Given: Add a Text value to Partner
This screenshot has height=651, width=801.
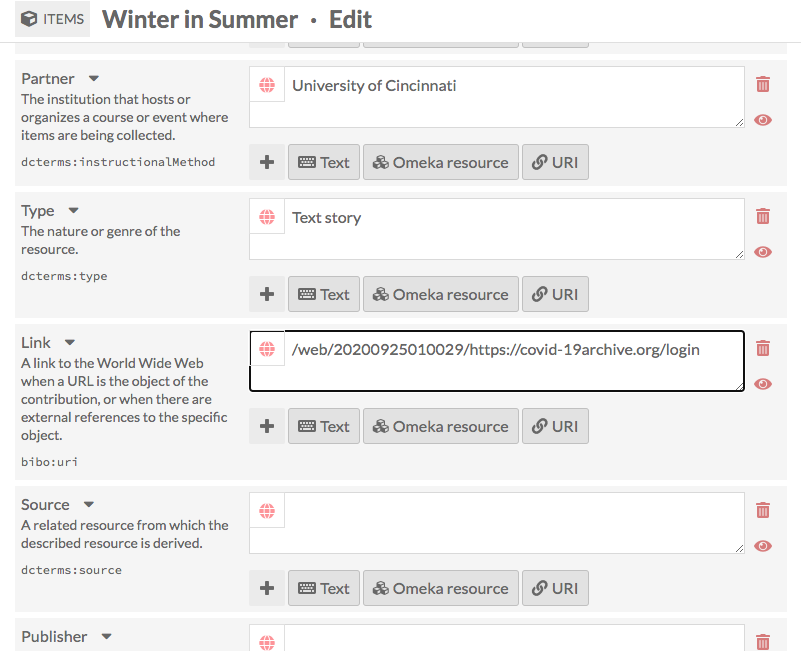Looking at the screenshot, I should 324,162.
